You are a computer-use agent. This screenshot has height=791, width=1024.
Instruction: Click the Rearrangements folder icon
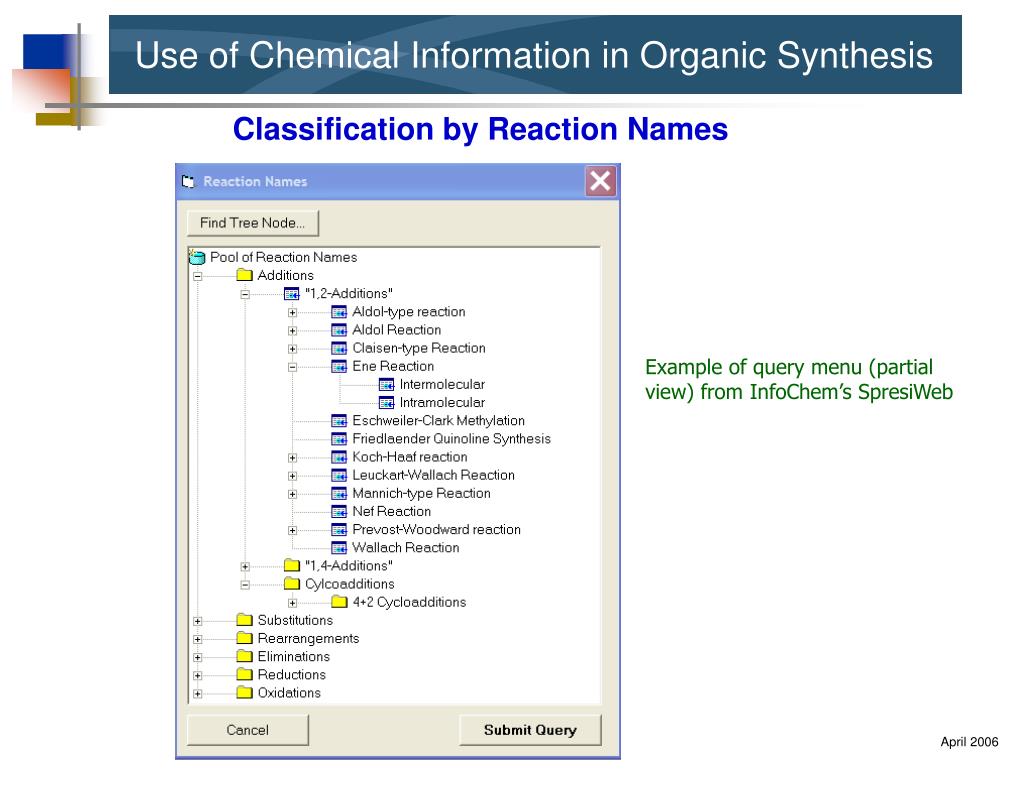244,638
